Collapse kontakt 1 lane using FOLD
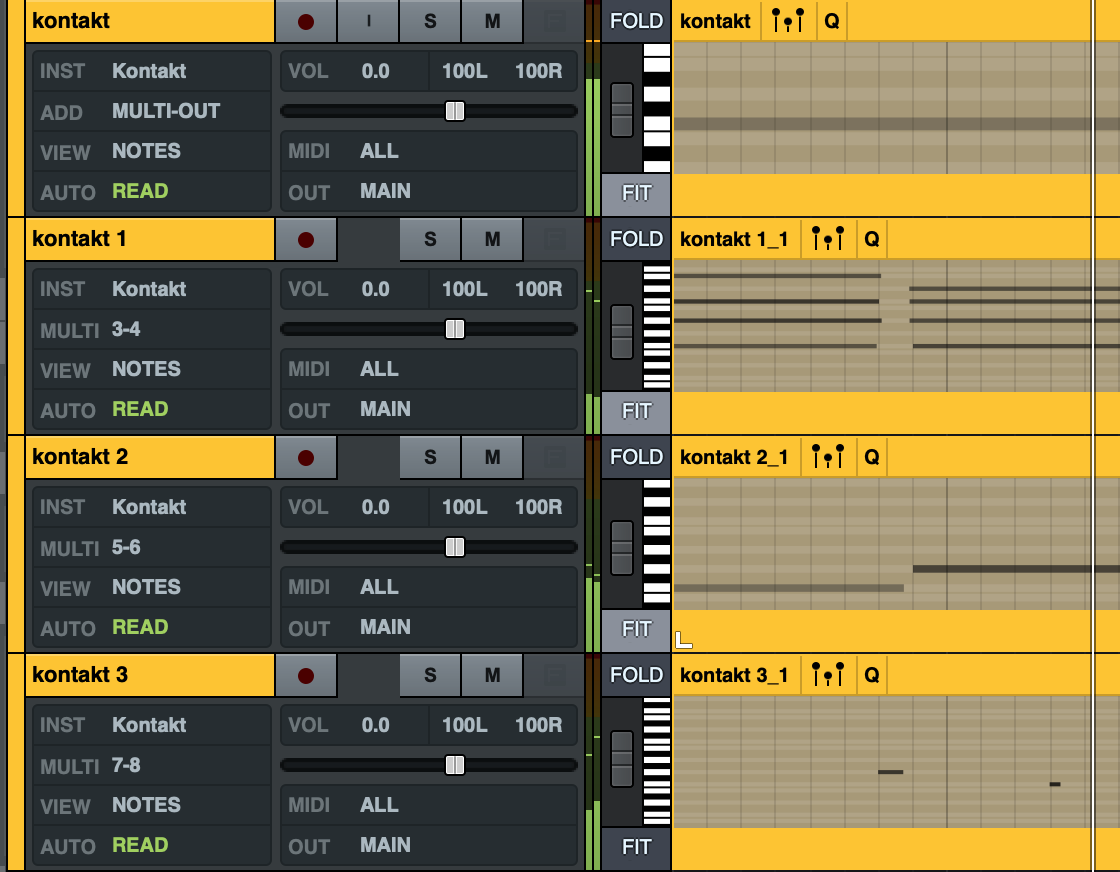 tap(636, 239)
